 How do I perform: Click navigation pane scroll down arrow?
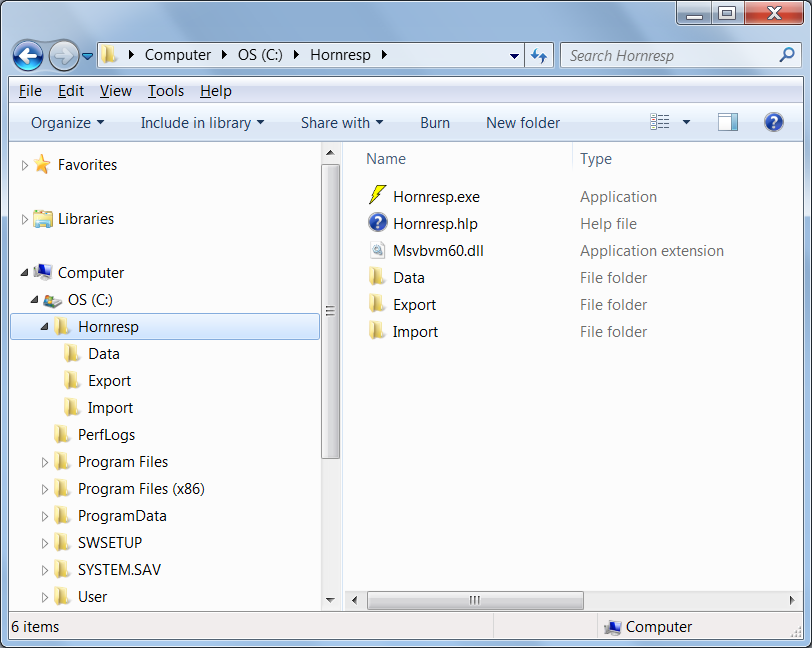[330, 600]
